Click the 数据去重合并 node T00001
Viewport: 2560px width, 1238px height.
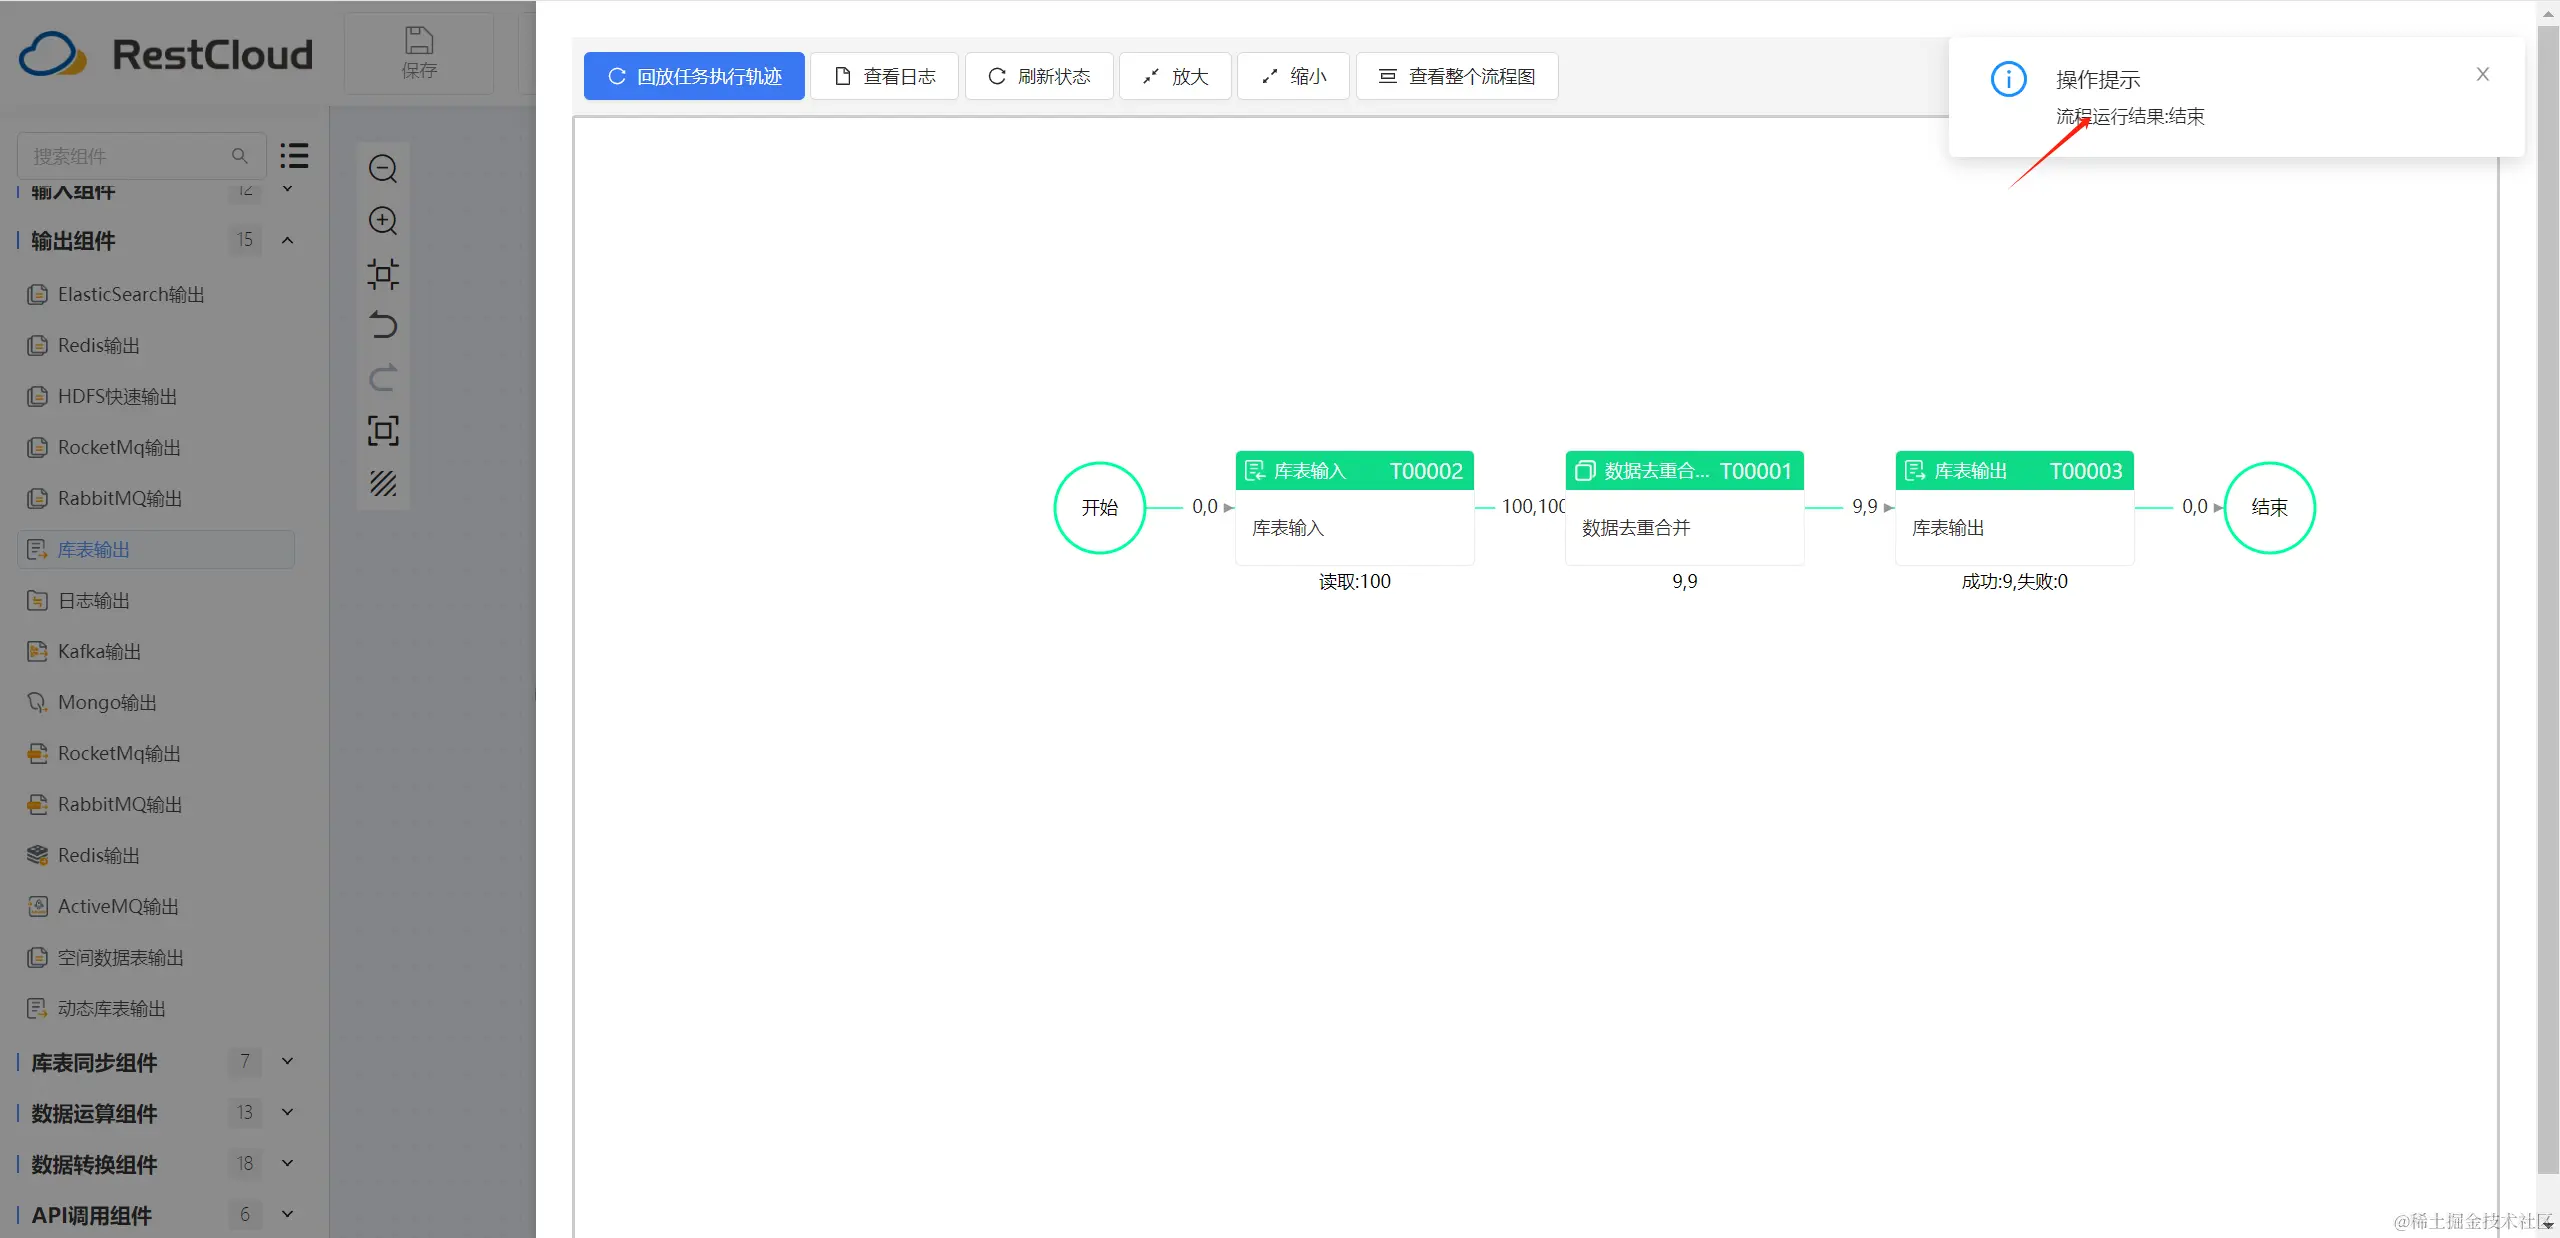(1684, 508)
